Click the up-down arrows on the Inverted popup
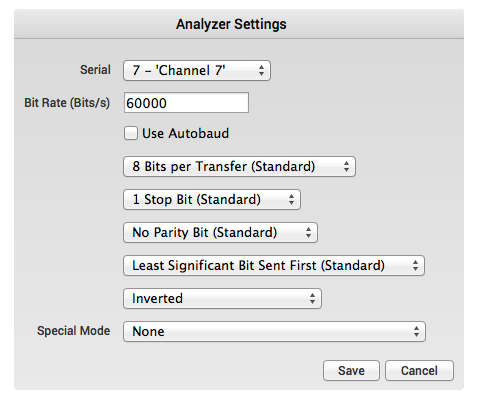Image resolution: width=478 pixels, height=410 pixels. point(312,298)
